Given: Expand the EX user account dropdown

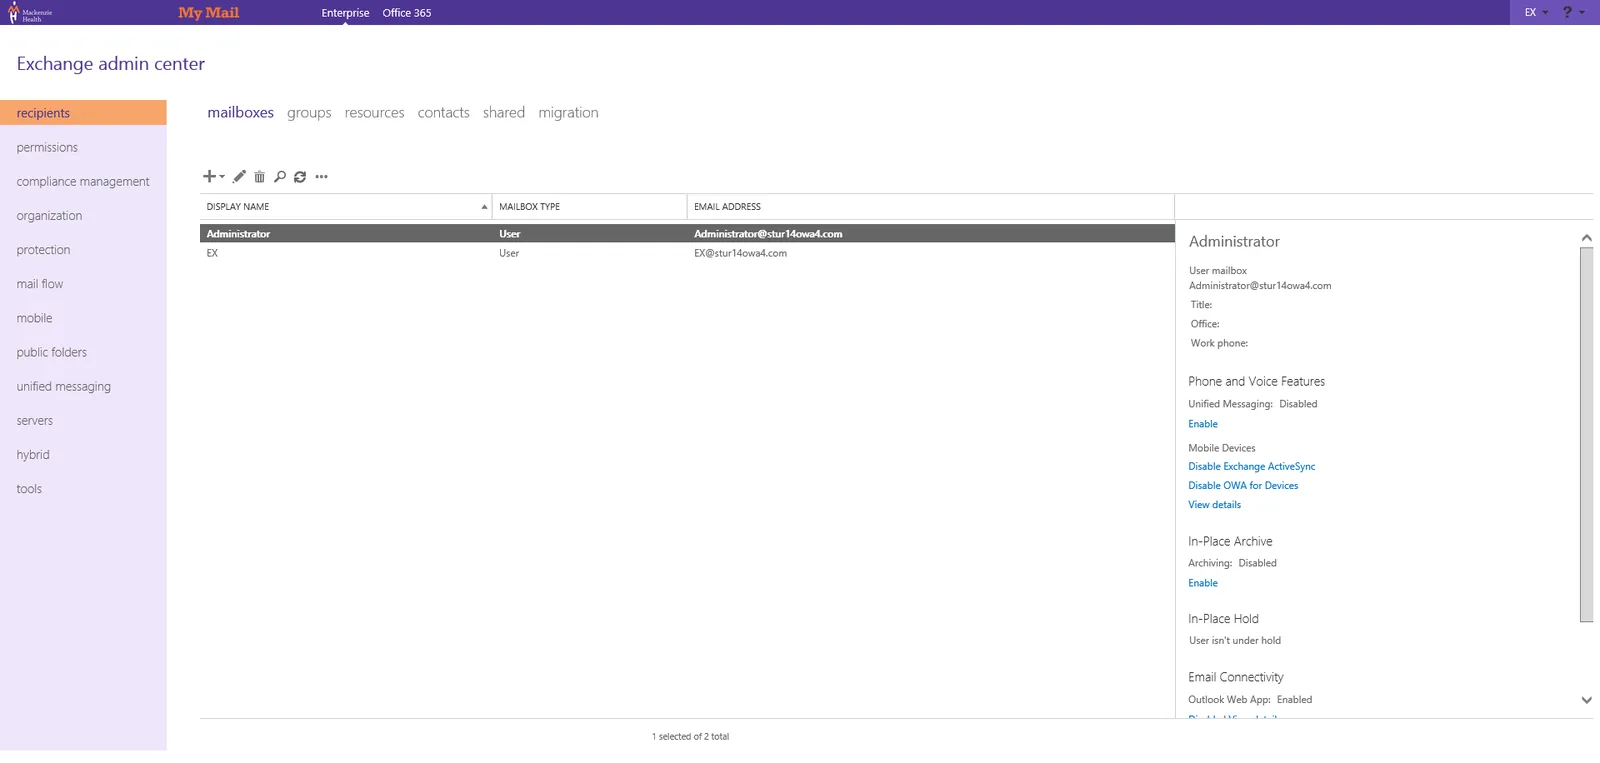Looking at the screenshot, I should click(1536, 12).
